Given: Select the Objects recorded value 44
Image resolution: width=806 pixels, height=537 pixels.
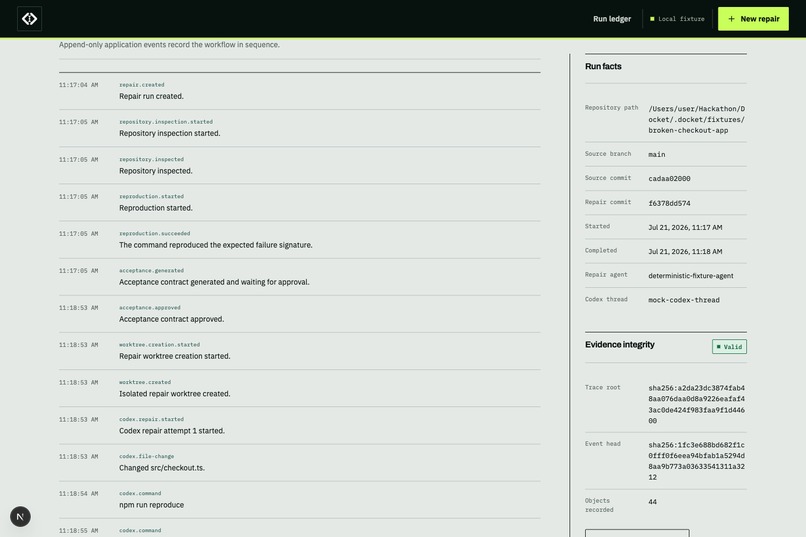Looking at the screenshot, I should [x=652, y=502].
